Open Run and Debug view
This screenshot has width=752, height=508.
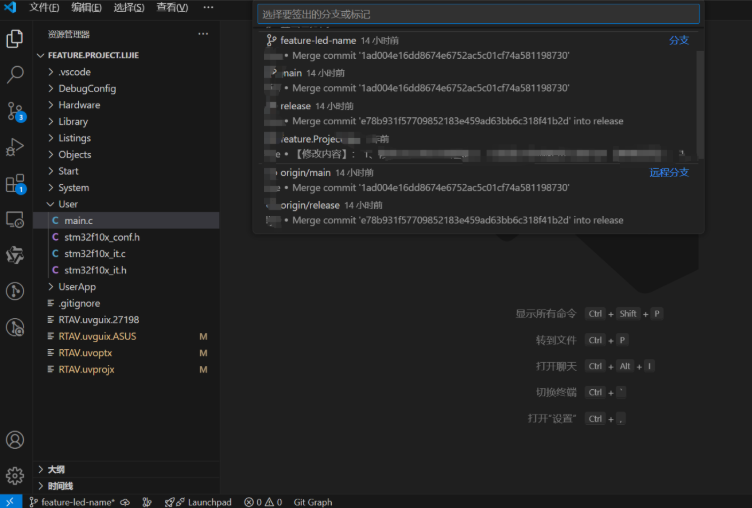pyautogui.click(x=14, y=147)
